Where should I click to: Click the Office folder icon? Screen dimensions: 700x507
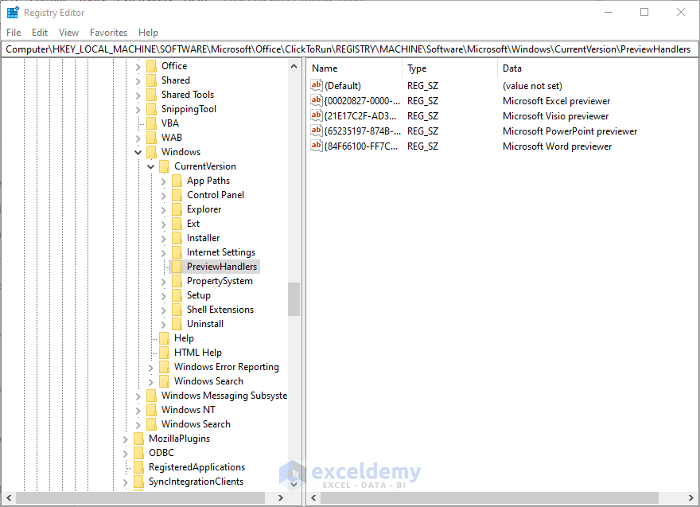(x=152, y=66)
